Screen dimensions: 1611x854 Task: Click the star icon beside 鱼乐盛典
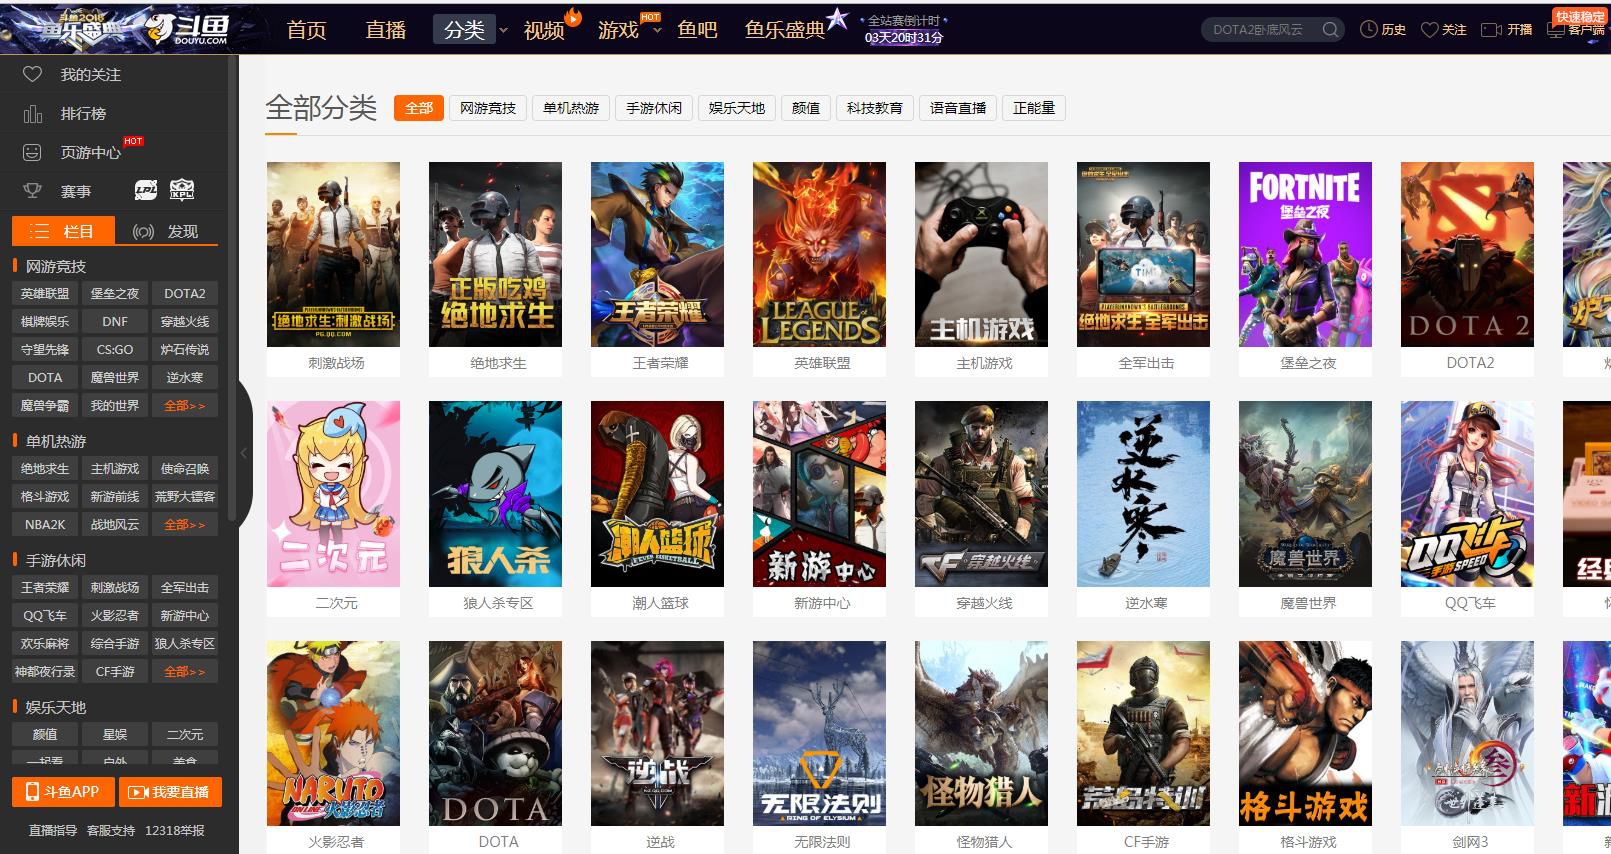(838, 19)
